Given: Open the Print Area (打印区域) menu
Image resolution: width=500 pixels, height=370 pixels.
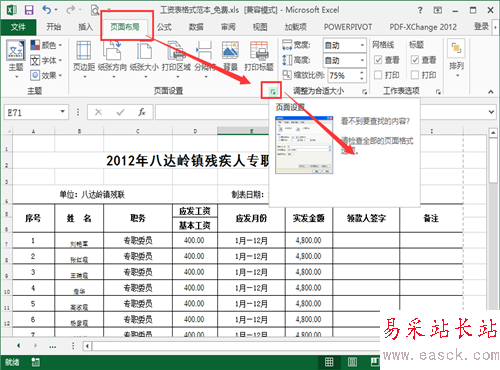Looking at the screenshot, I should 176,59.
